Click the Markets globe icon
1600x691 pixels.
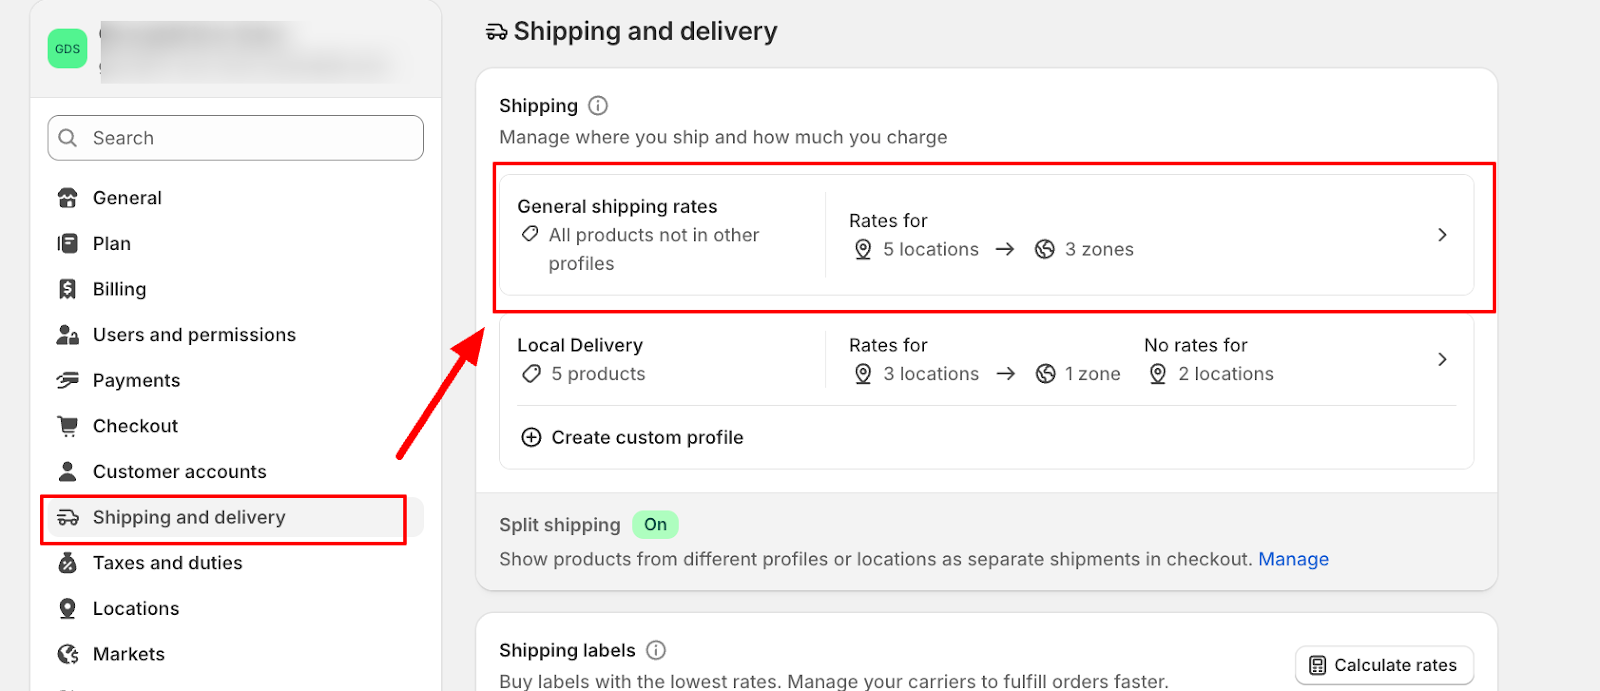(x=67, y=654)
